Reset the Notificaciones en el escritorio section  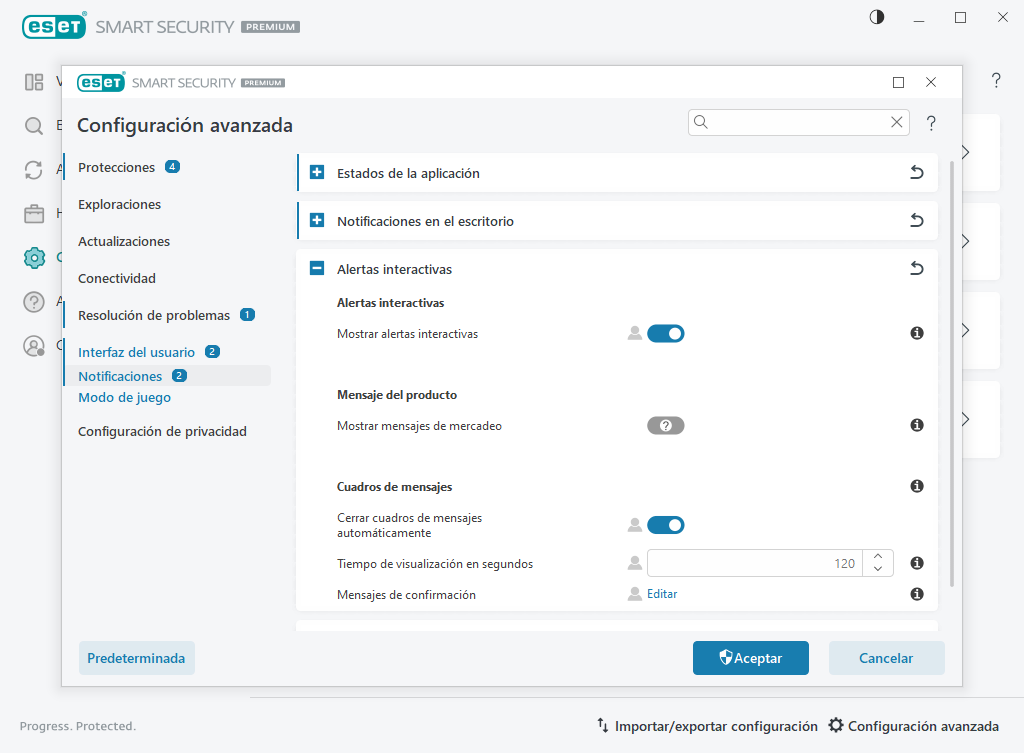point(916,221)
